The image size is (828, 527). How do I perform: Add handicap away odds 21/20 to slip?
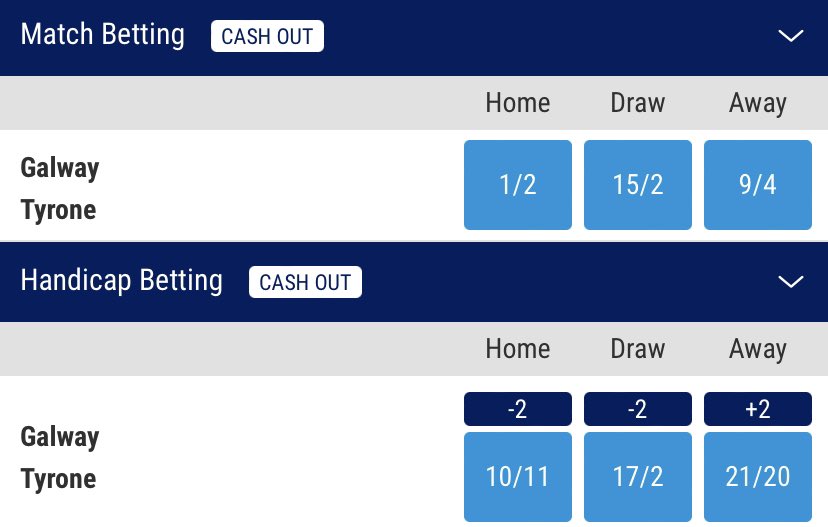coord(758,477)
